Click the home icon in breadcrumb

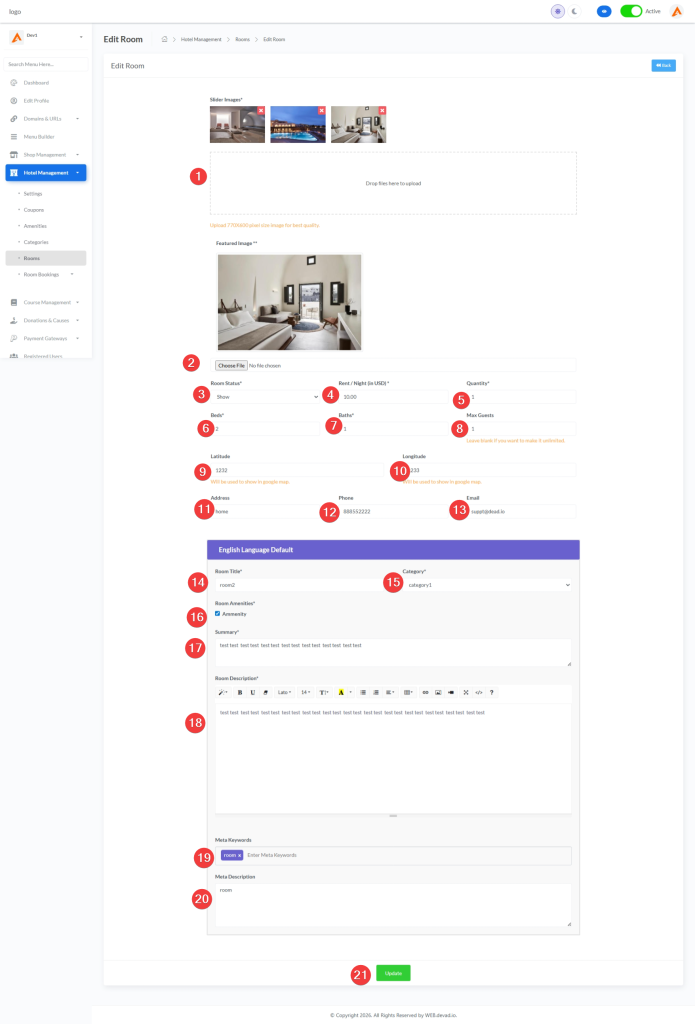point(164,39)
